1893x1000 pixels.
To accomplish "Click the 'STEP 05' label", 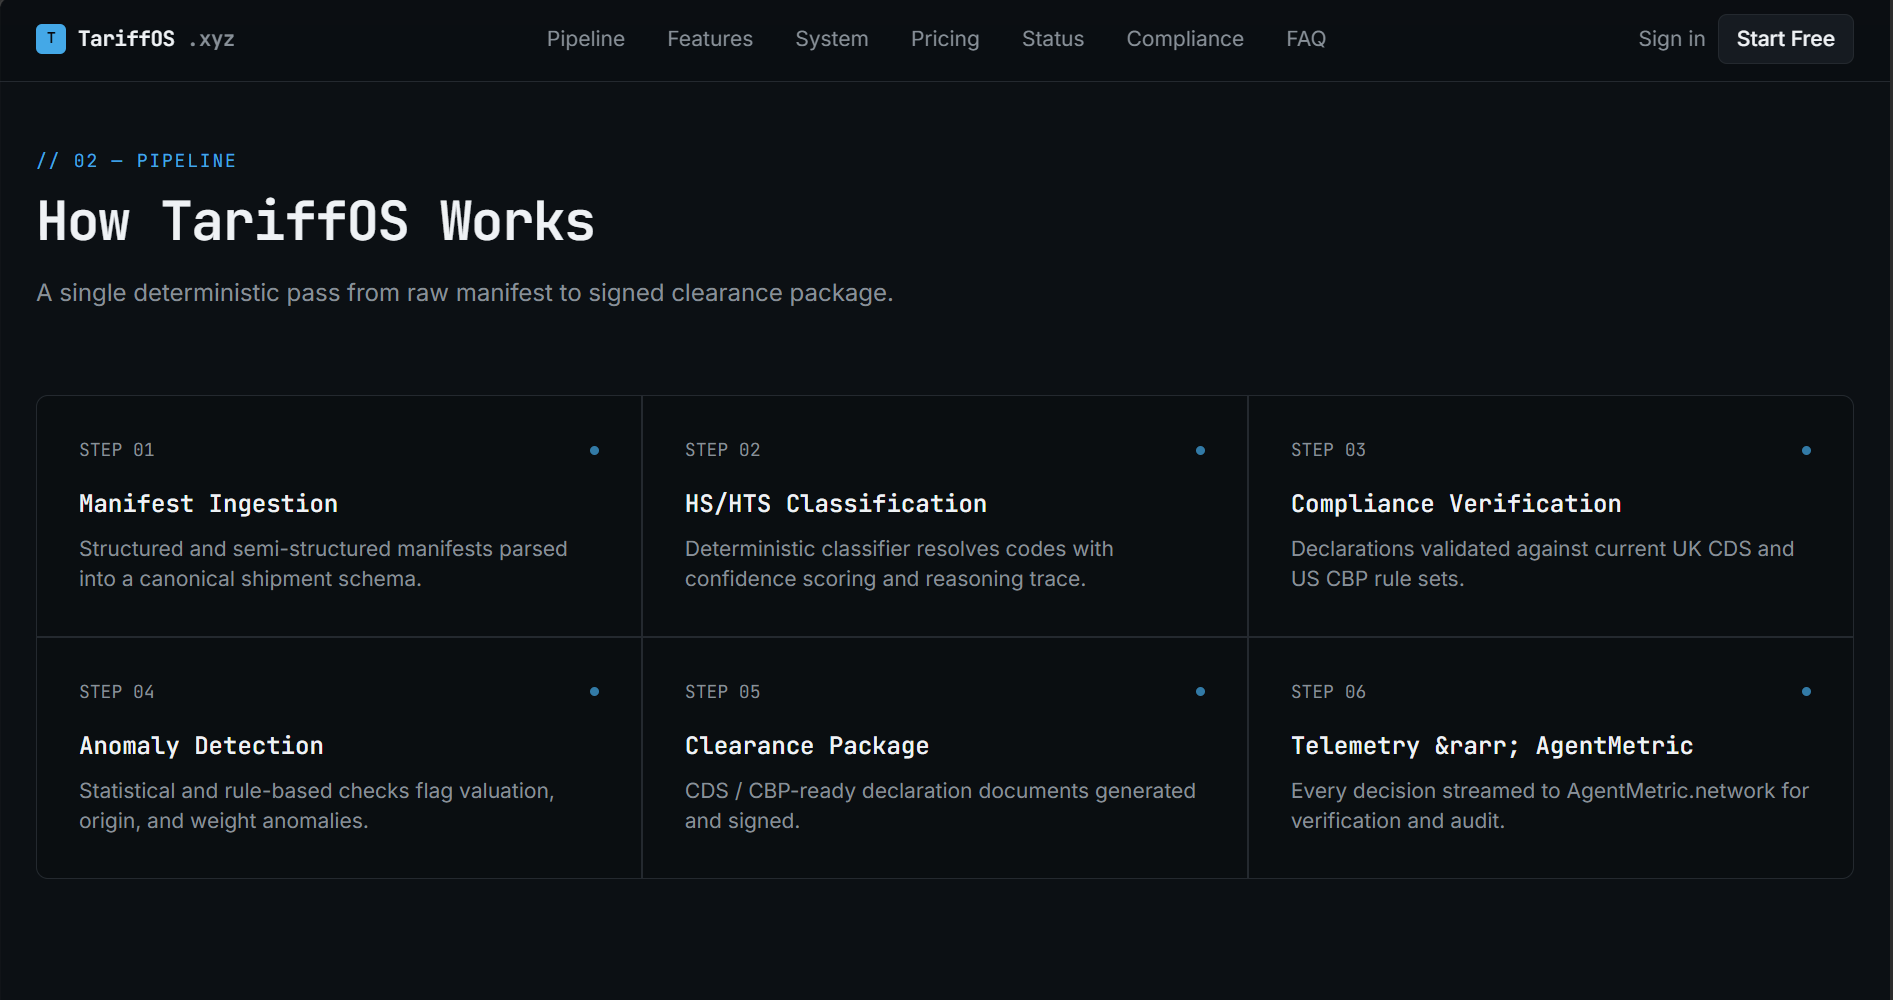I will (723, 692).
